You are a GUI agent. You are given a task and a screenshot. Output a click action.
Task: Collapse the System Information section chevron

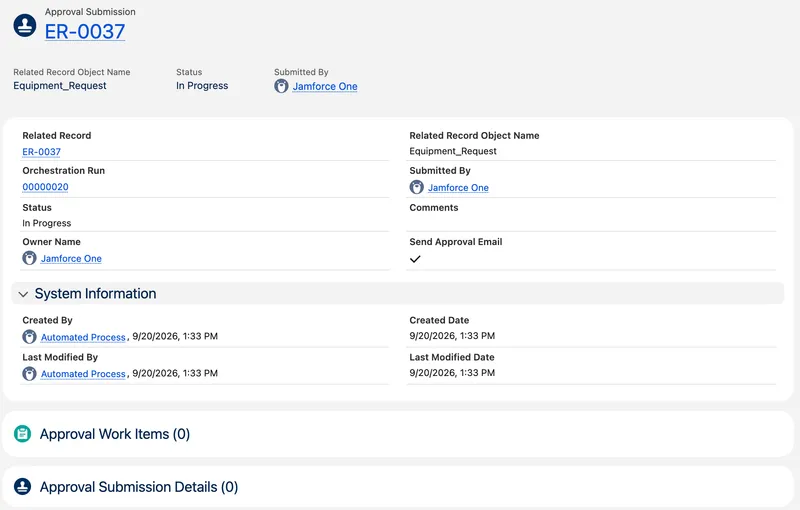point(23,294)
